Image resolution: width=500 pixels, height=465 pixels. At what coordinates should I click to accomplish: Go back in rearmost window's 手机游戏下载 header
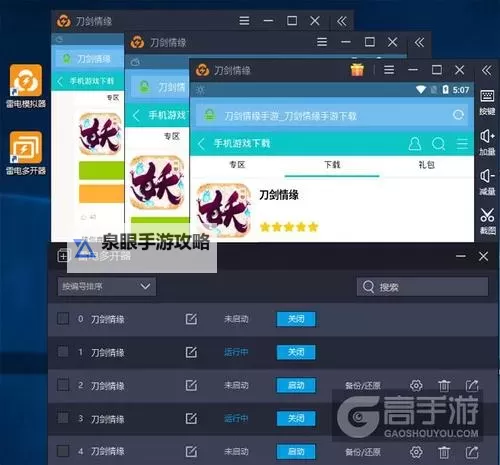pos(60,81)
